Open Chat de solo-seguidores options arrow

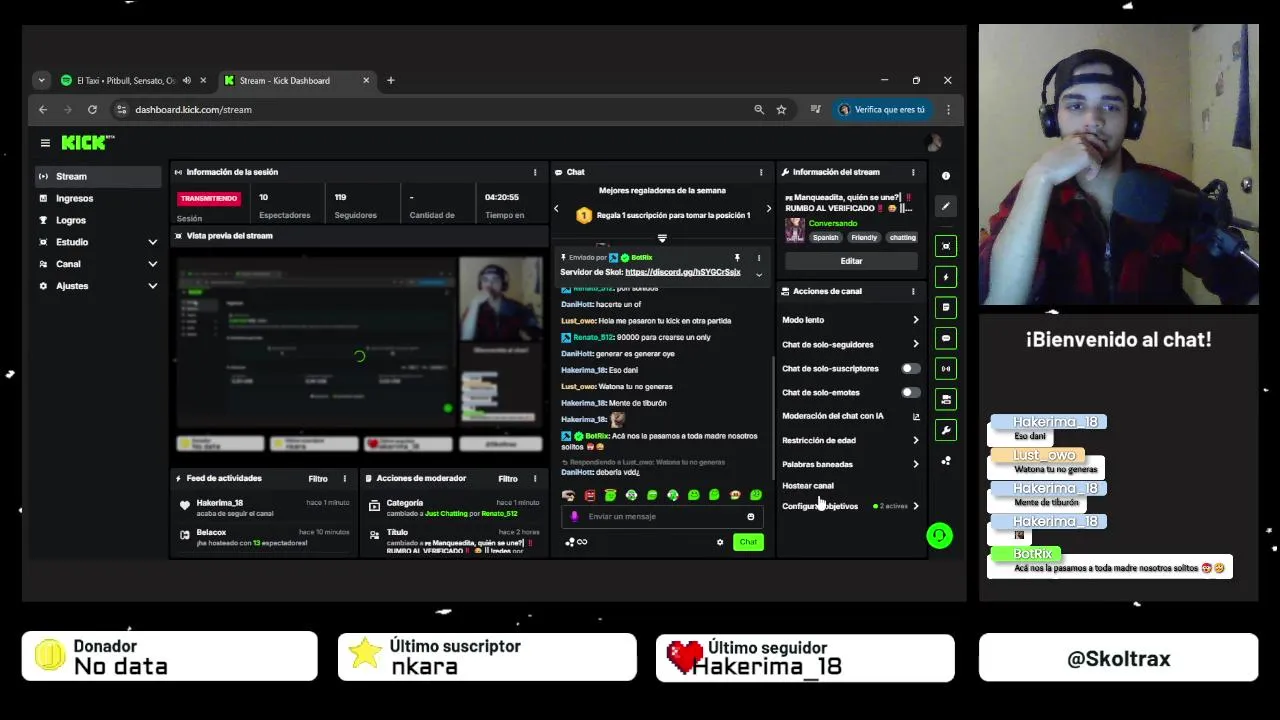point(915,344)
